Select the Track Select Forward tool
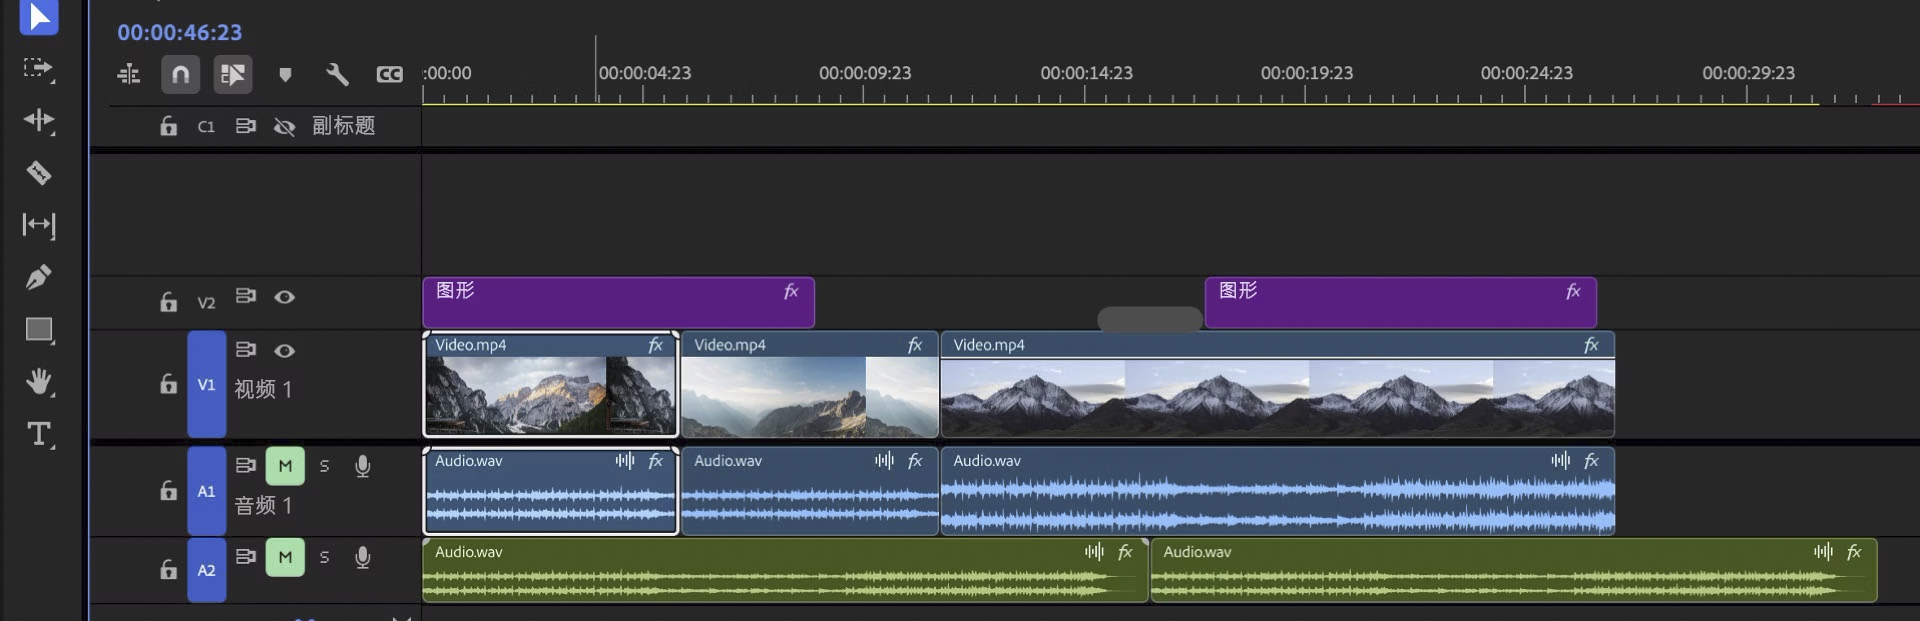The width and height of the screenshot is (1920, 621). (x=38, y=68)
